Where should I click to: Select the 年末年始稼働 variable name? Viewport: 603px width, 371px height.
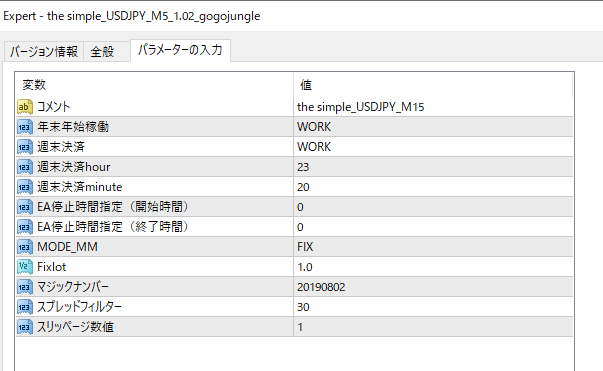tap(73, 127)
